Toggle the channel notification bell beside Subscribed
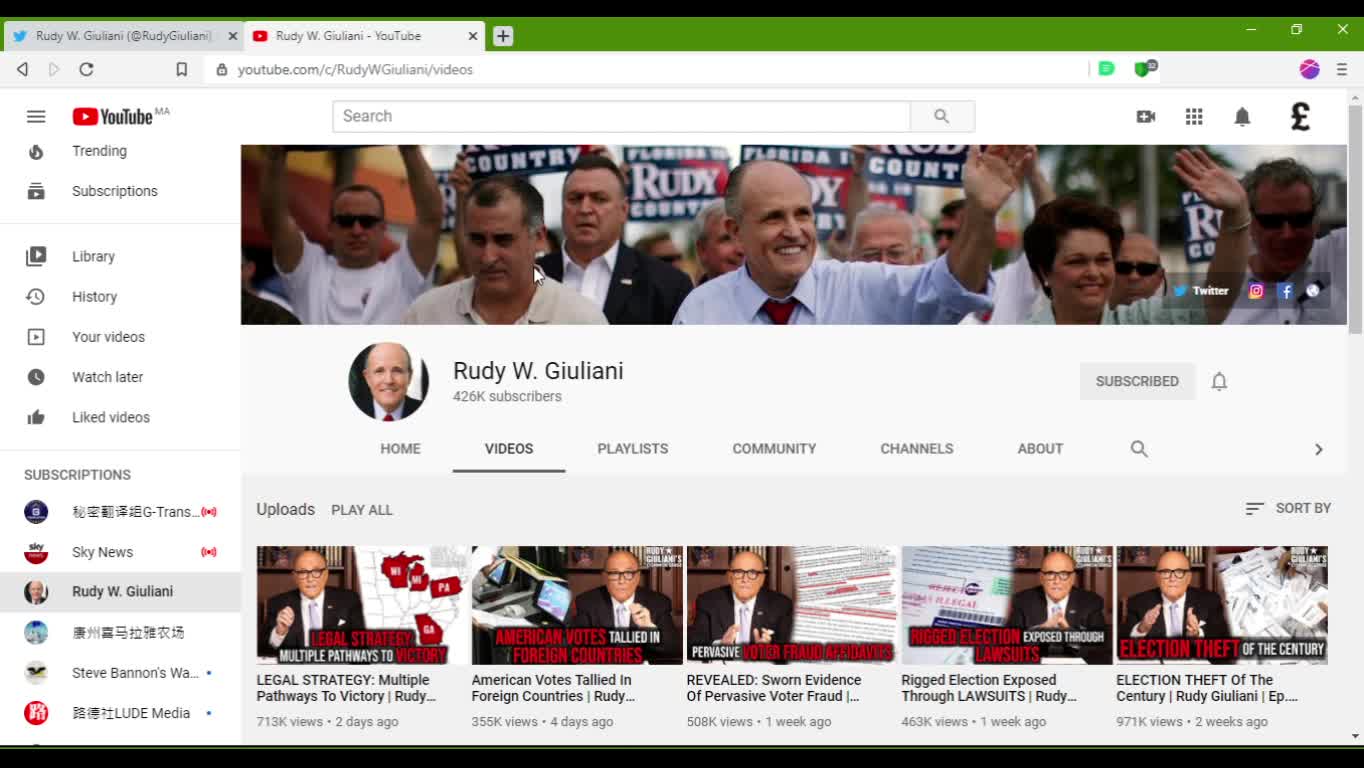Screen dimensions: 1364x768 pos(1219,381)
